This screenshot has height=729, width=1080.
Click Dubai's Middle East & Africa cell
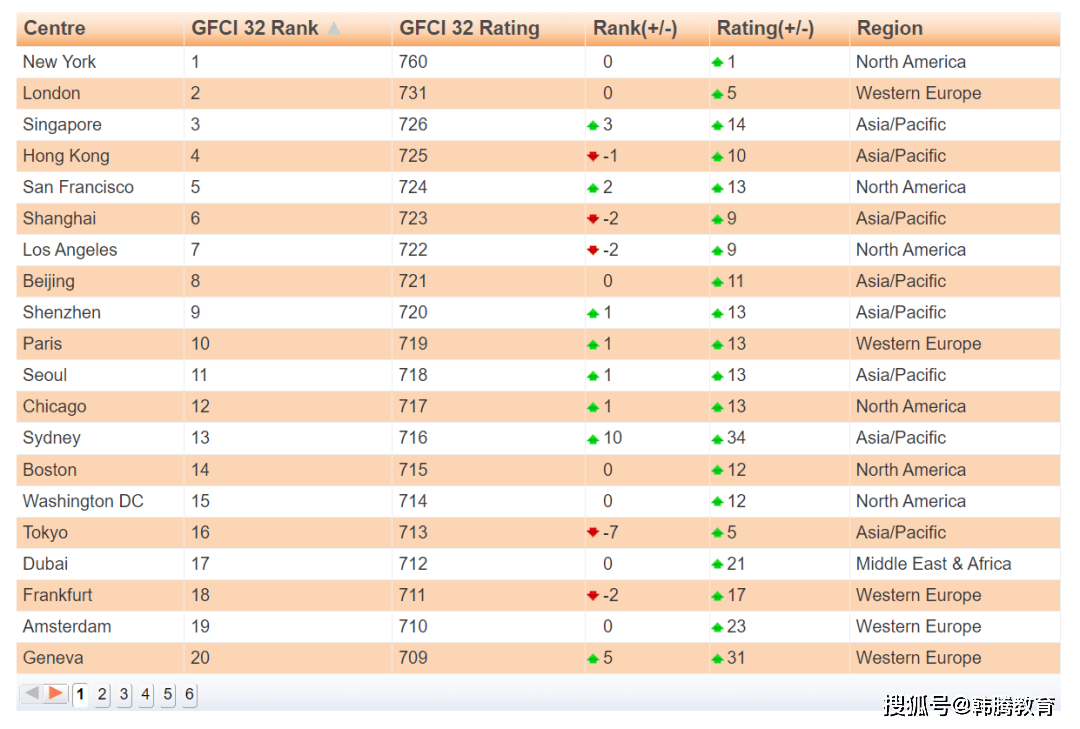[933, 564]
